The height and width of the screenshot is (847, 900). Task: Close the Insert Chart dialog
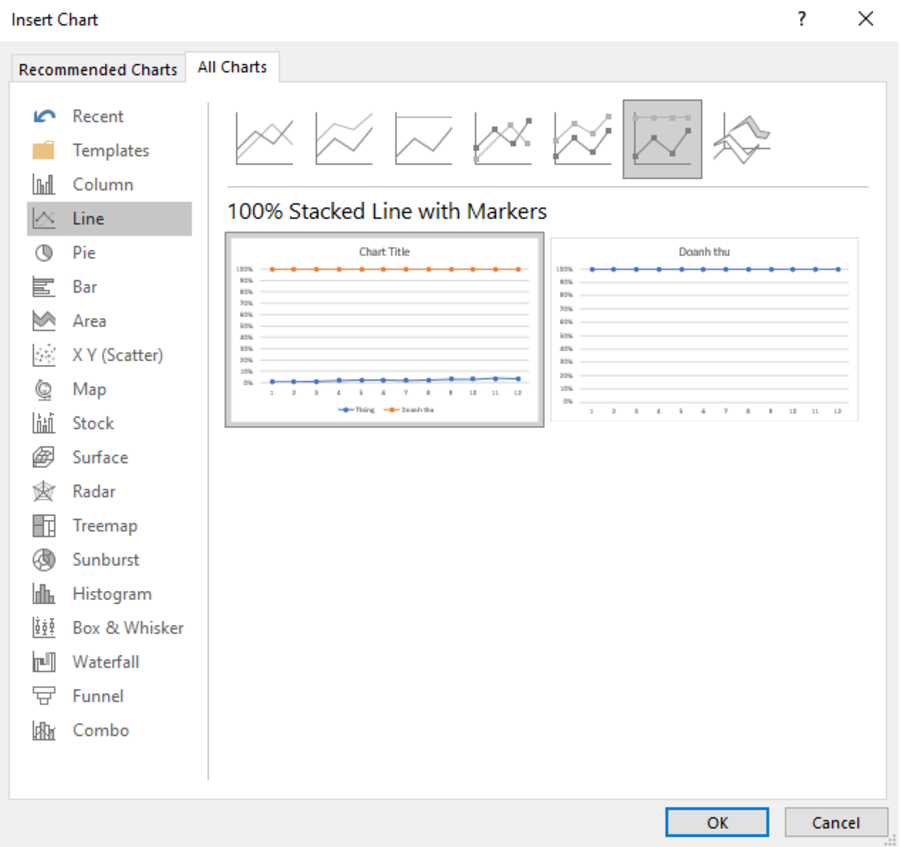tap(866, 20)
